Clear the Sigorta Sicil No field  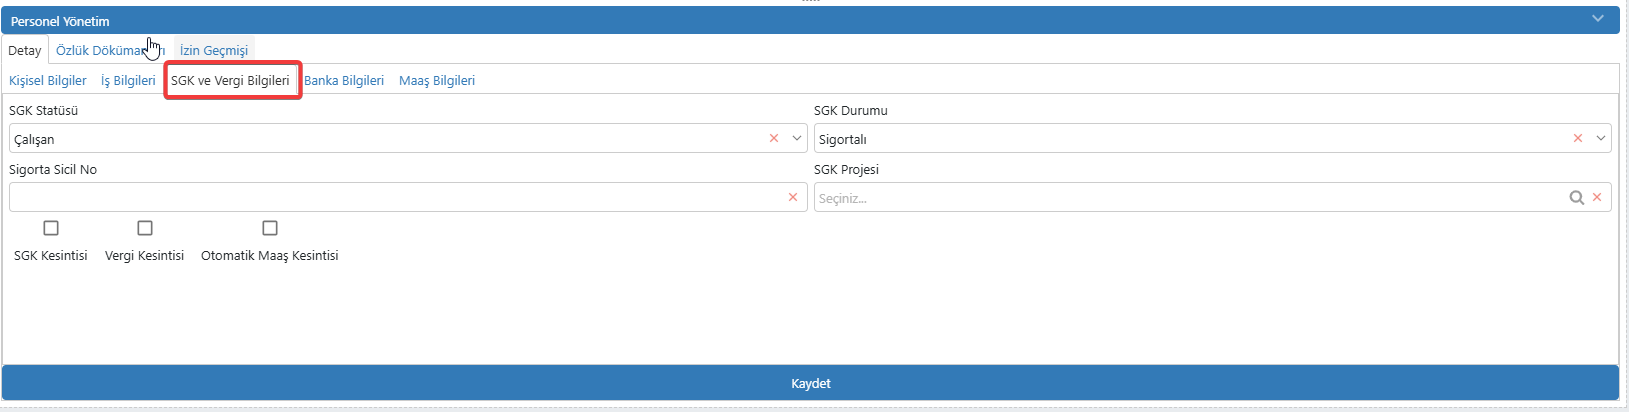coord(793,197)
